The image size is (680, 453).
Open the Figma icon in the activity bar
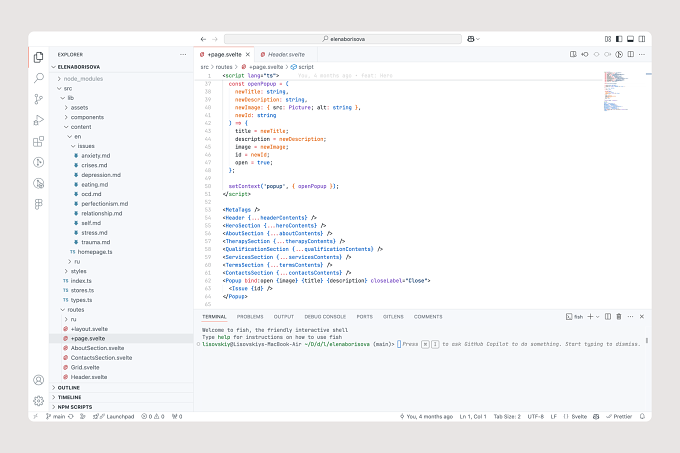click(x=39, y=204)
